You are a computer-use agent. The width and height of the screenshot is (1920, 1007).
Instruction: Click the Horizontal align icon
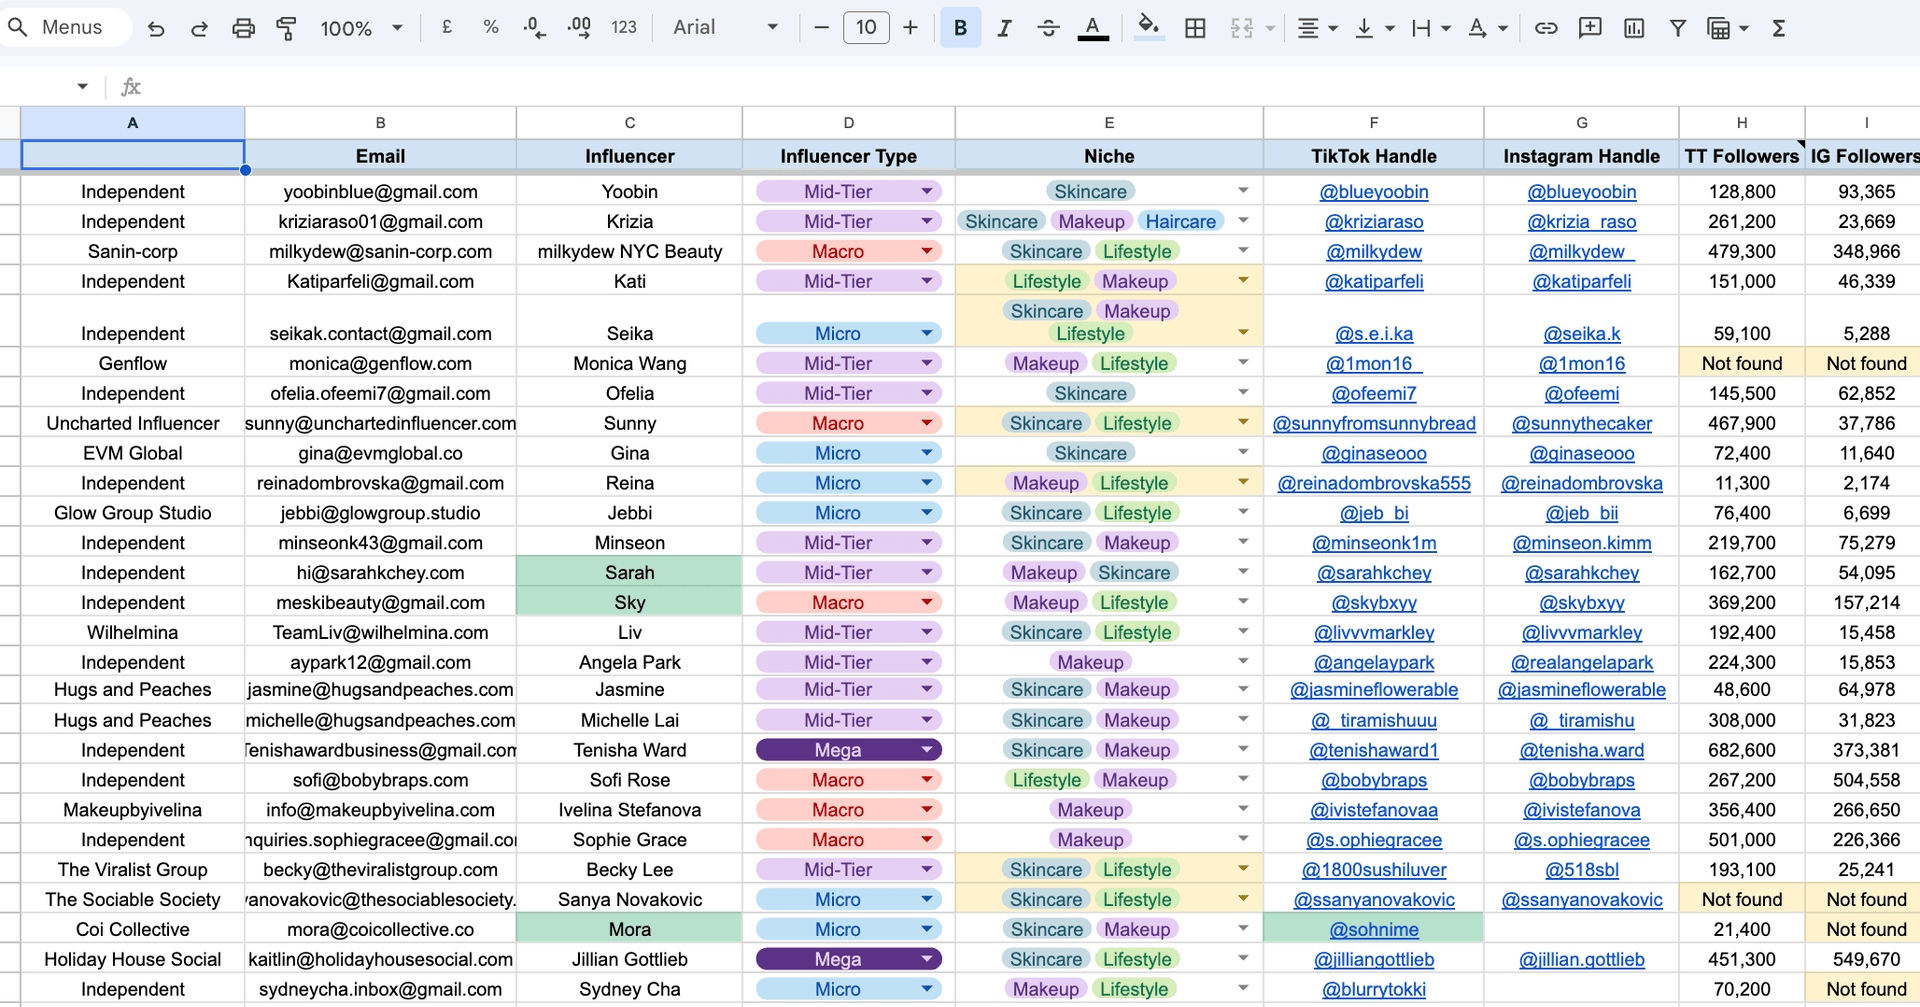coord(1308,28)
